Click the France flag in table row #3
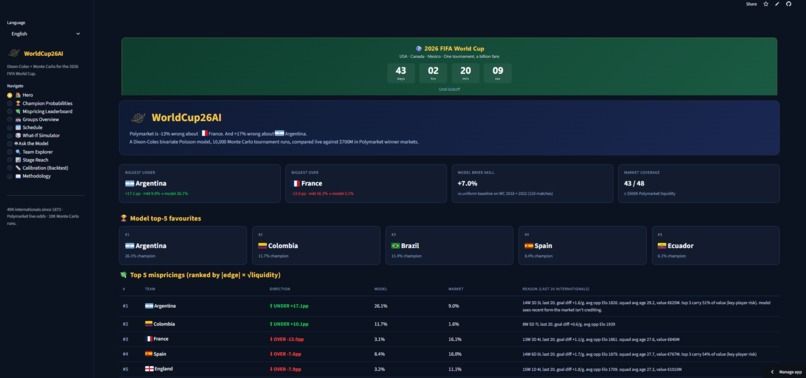Screen dimensions: 806x378 click(x=150, y=339)
